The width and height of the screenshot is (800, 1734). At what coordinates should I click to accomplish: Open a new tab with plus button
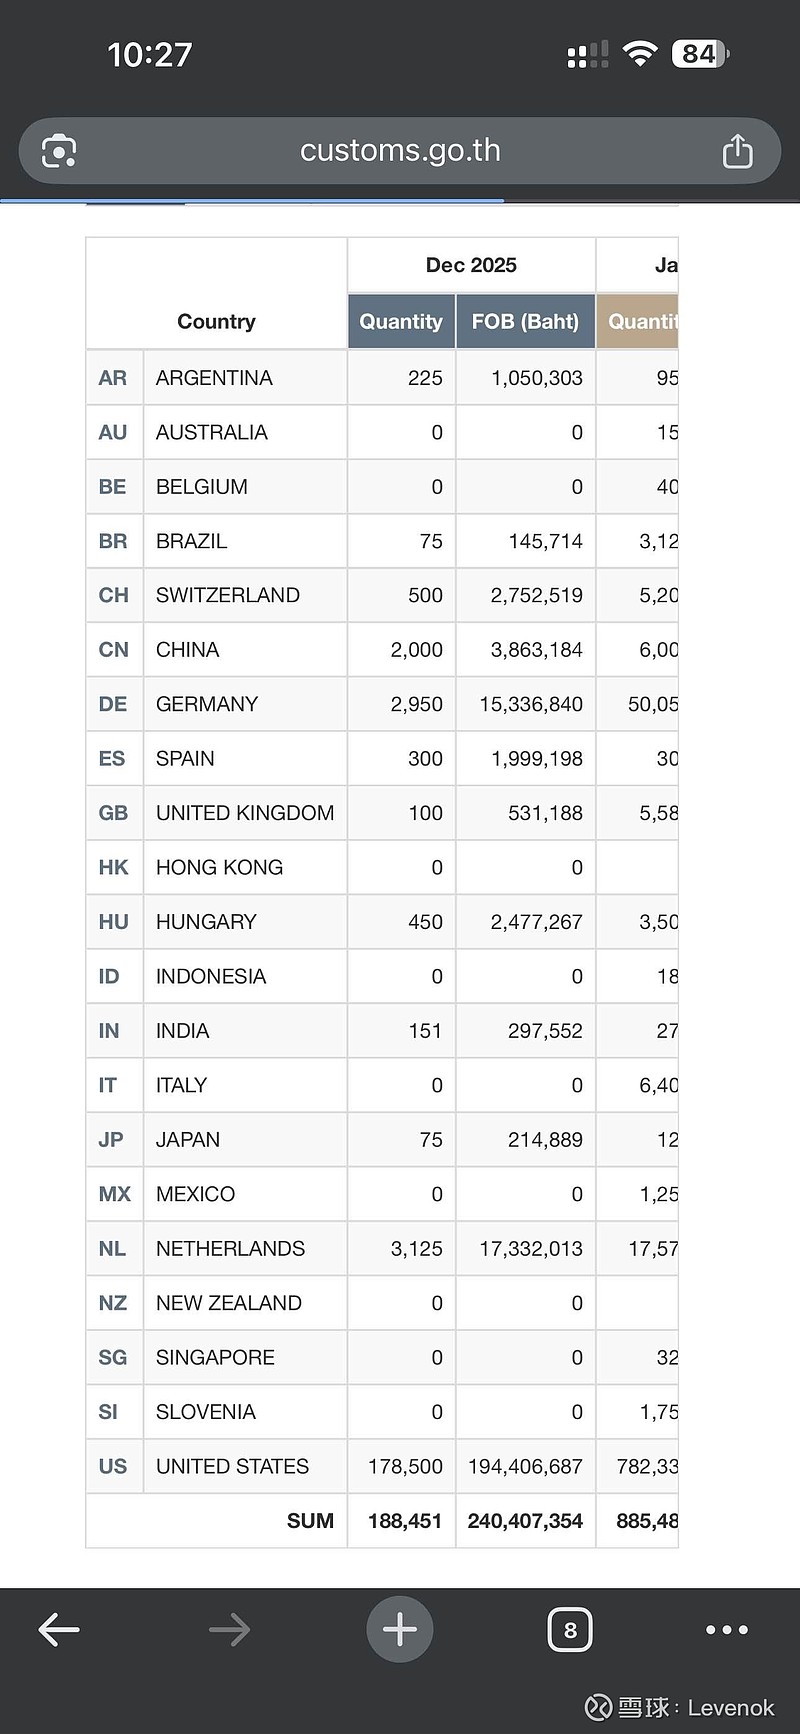(400, 1630)
